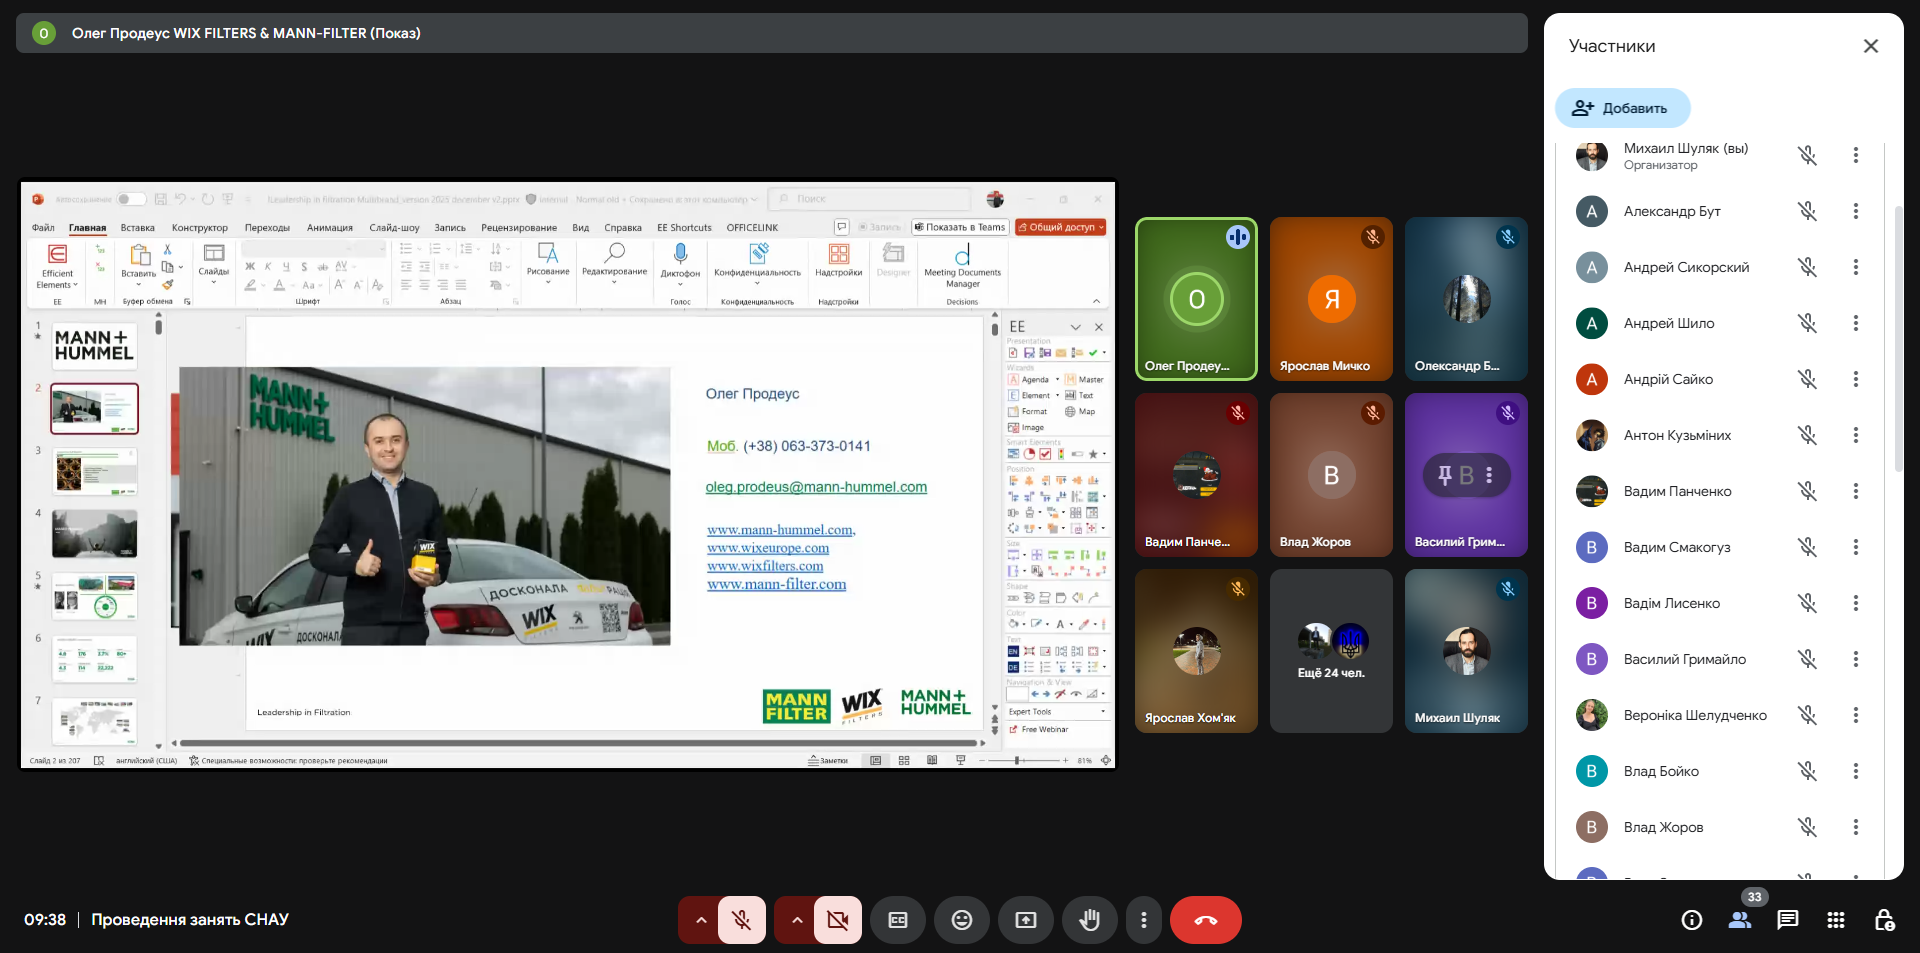The image size is (1920, 953).
Task: Send an emoji reaction
Action: (962, 920)
